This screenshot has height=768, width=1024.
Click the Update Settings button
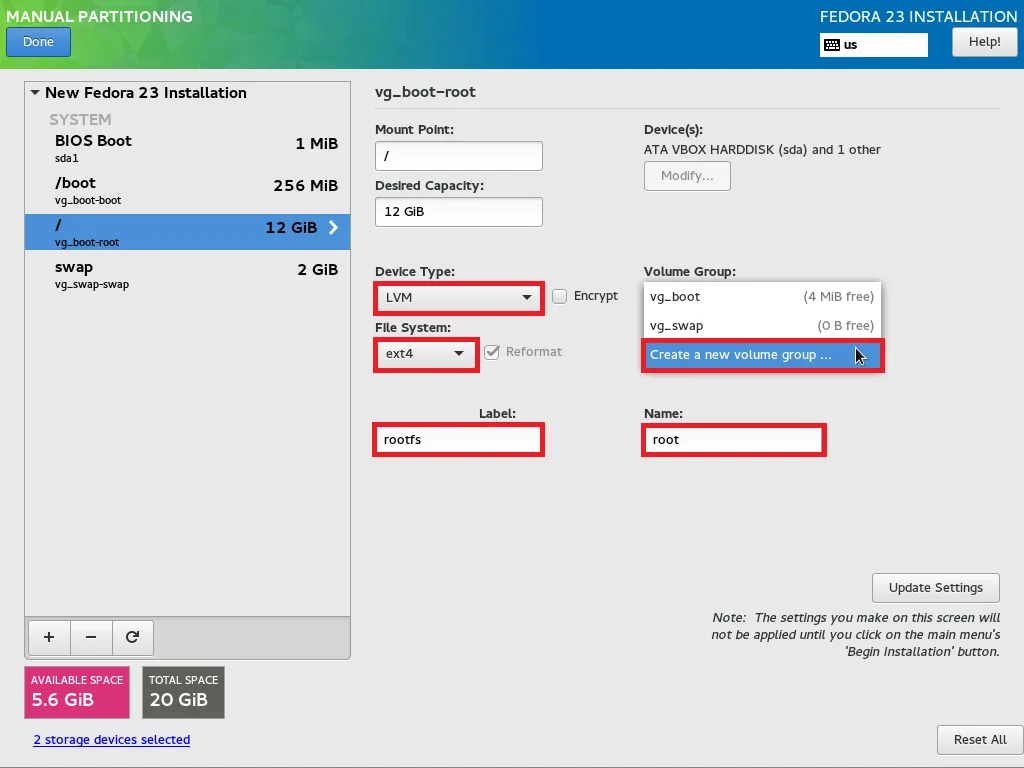coord(935,588)
